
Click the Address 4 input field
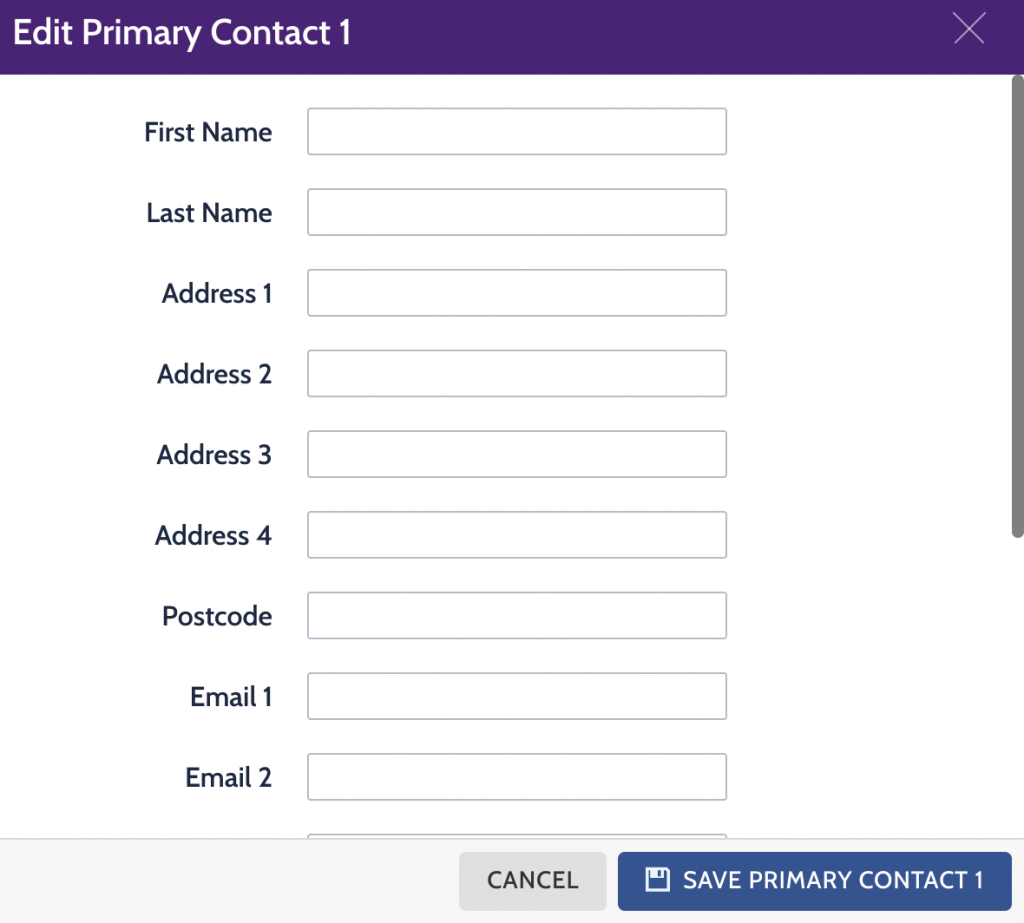(x=517, y=535)
